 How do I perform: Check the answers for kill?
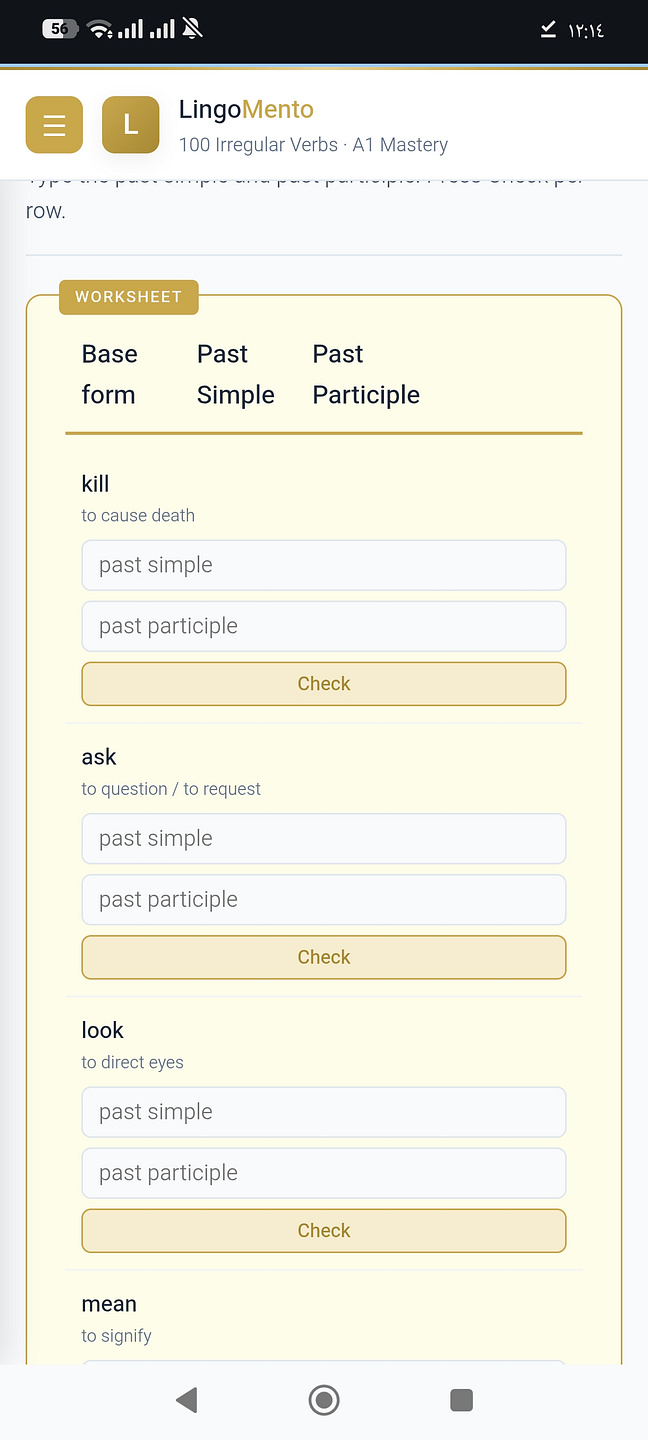point(324,684)
